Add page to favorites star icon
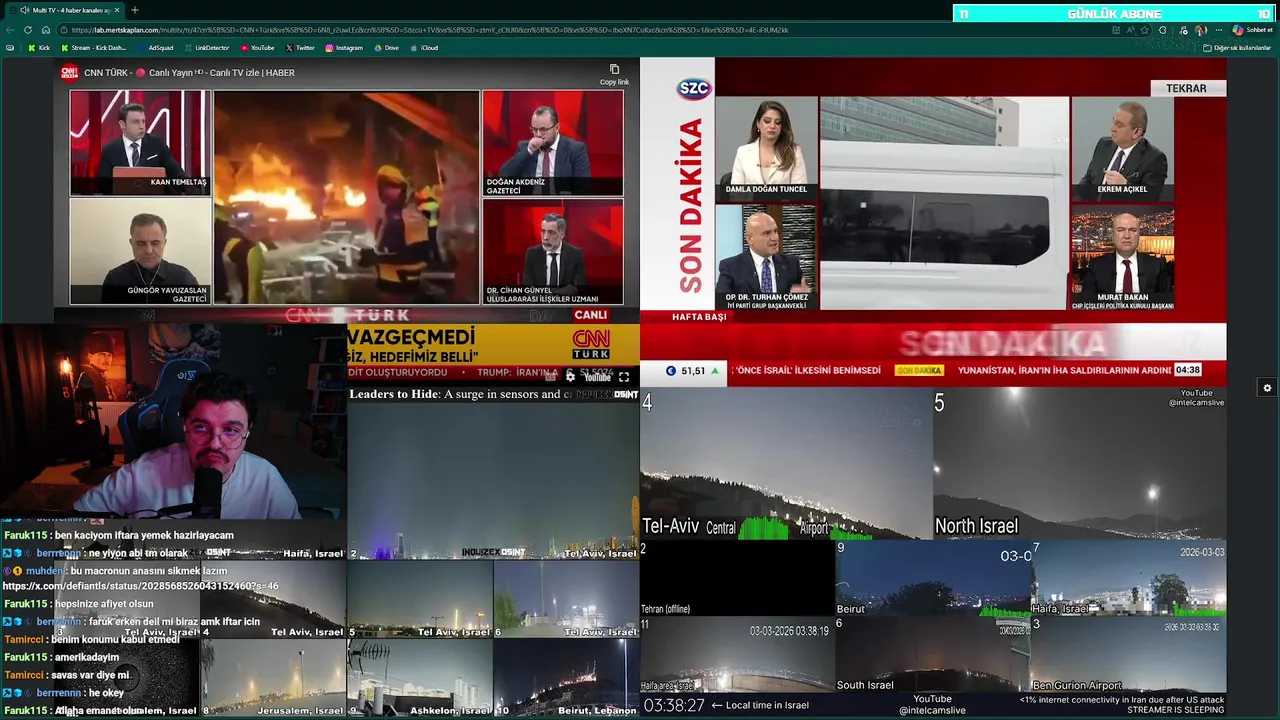The image size is (1280, 720). pos(1144,30)
